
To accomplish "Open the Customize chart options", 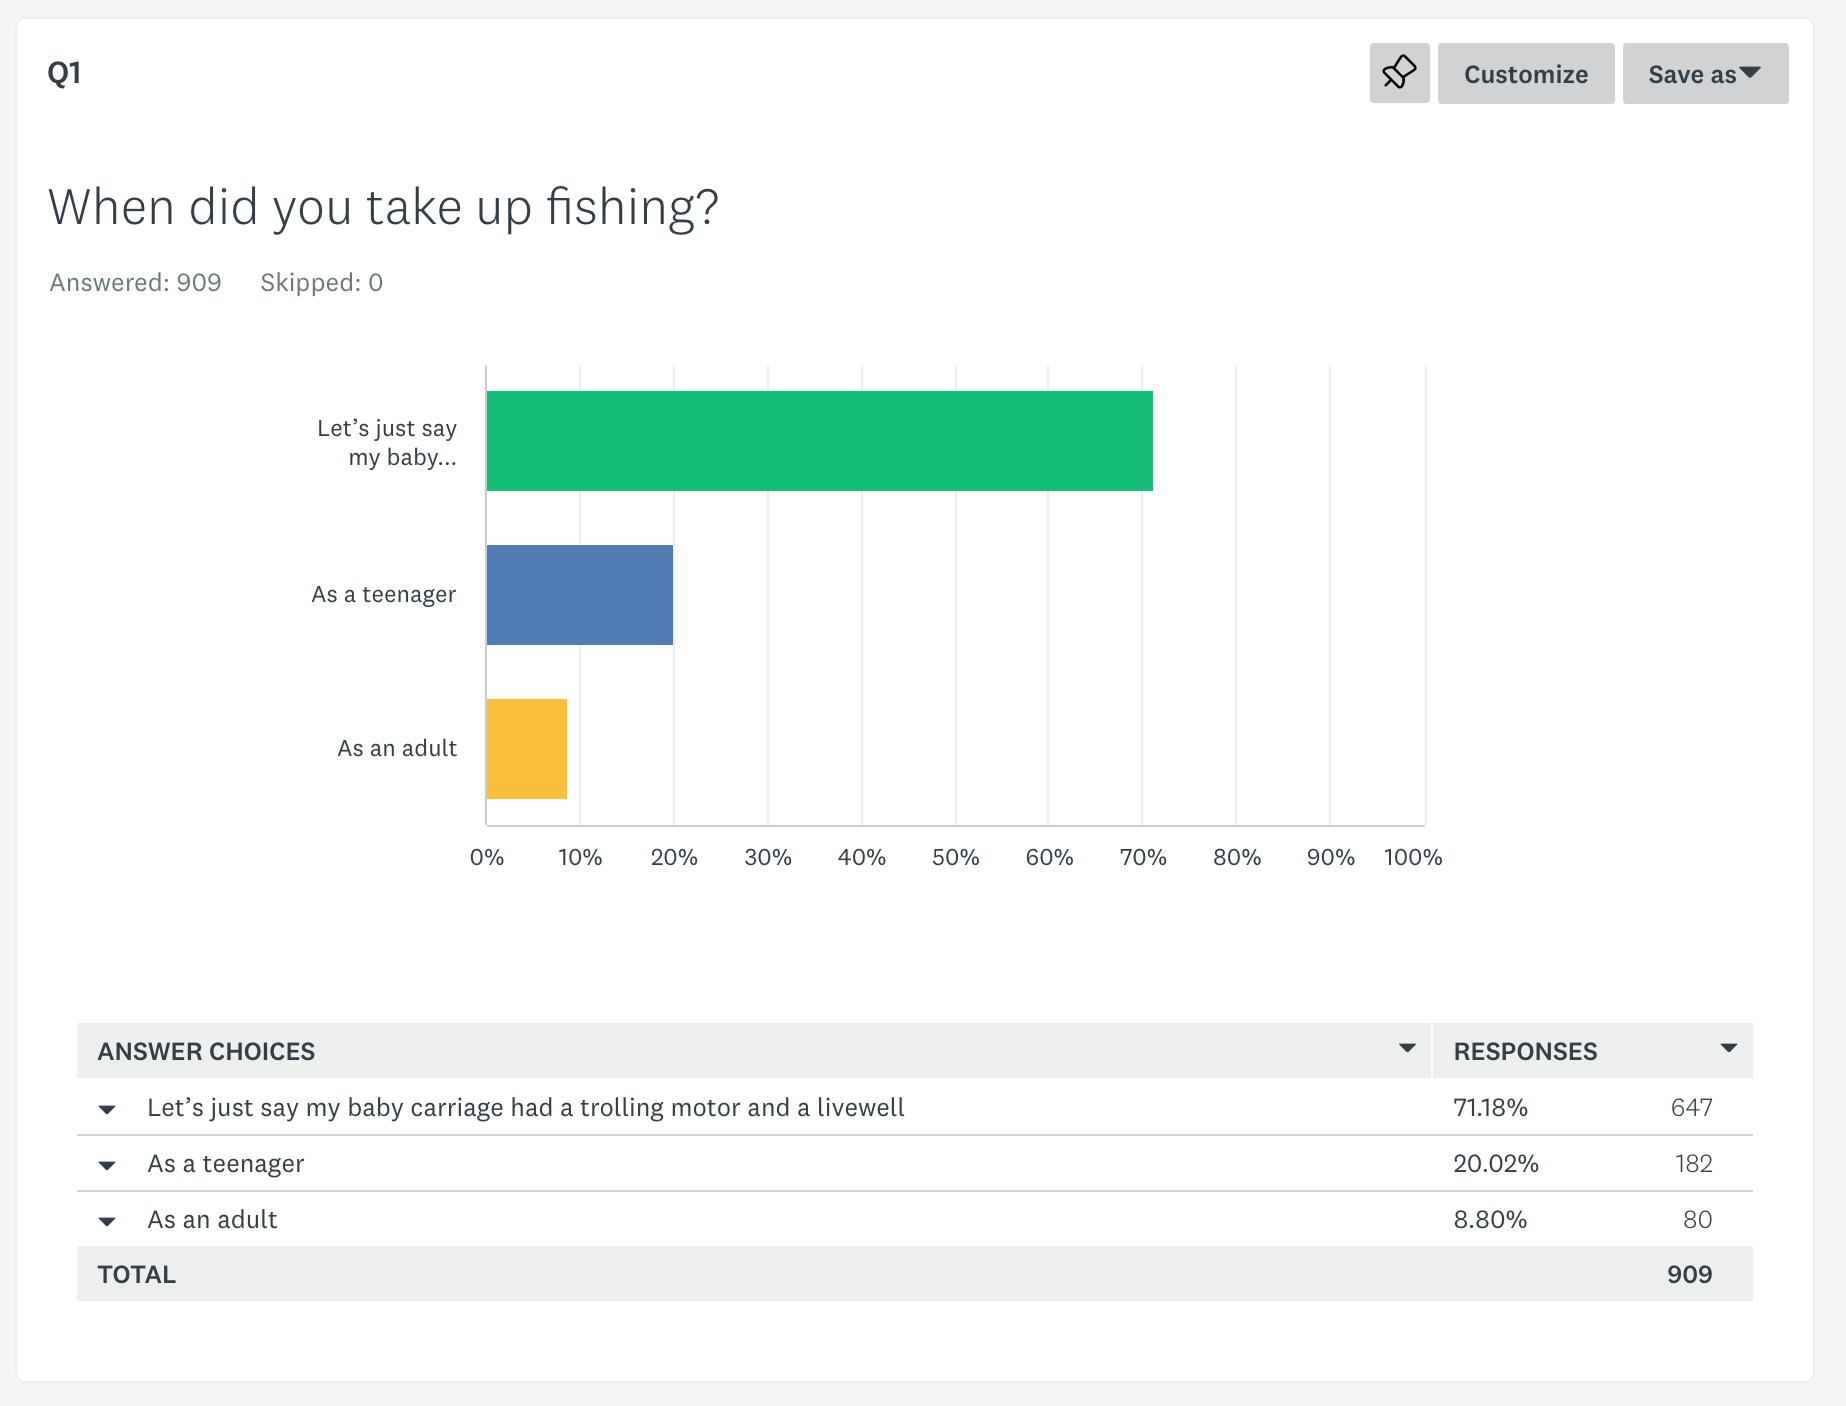I will [1526, 73].
